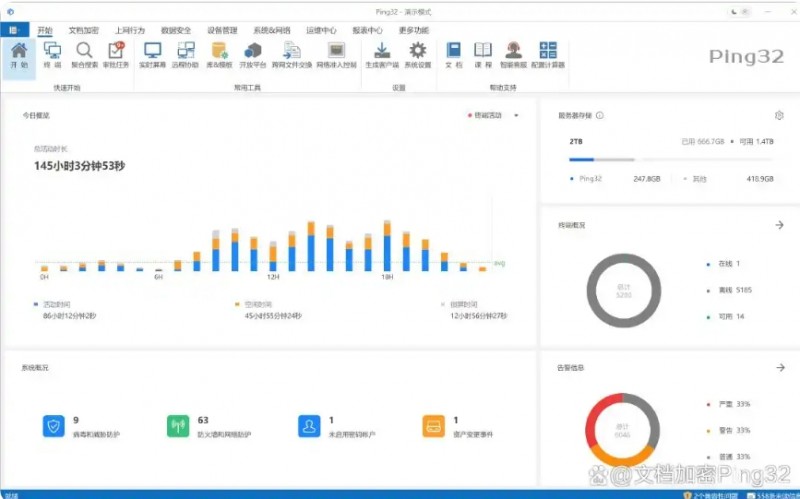Open 远程协助 remote assistance tool
800x499 pixels.
coord(186,54)
